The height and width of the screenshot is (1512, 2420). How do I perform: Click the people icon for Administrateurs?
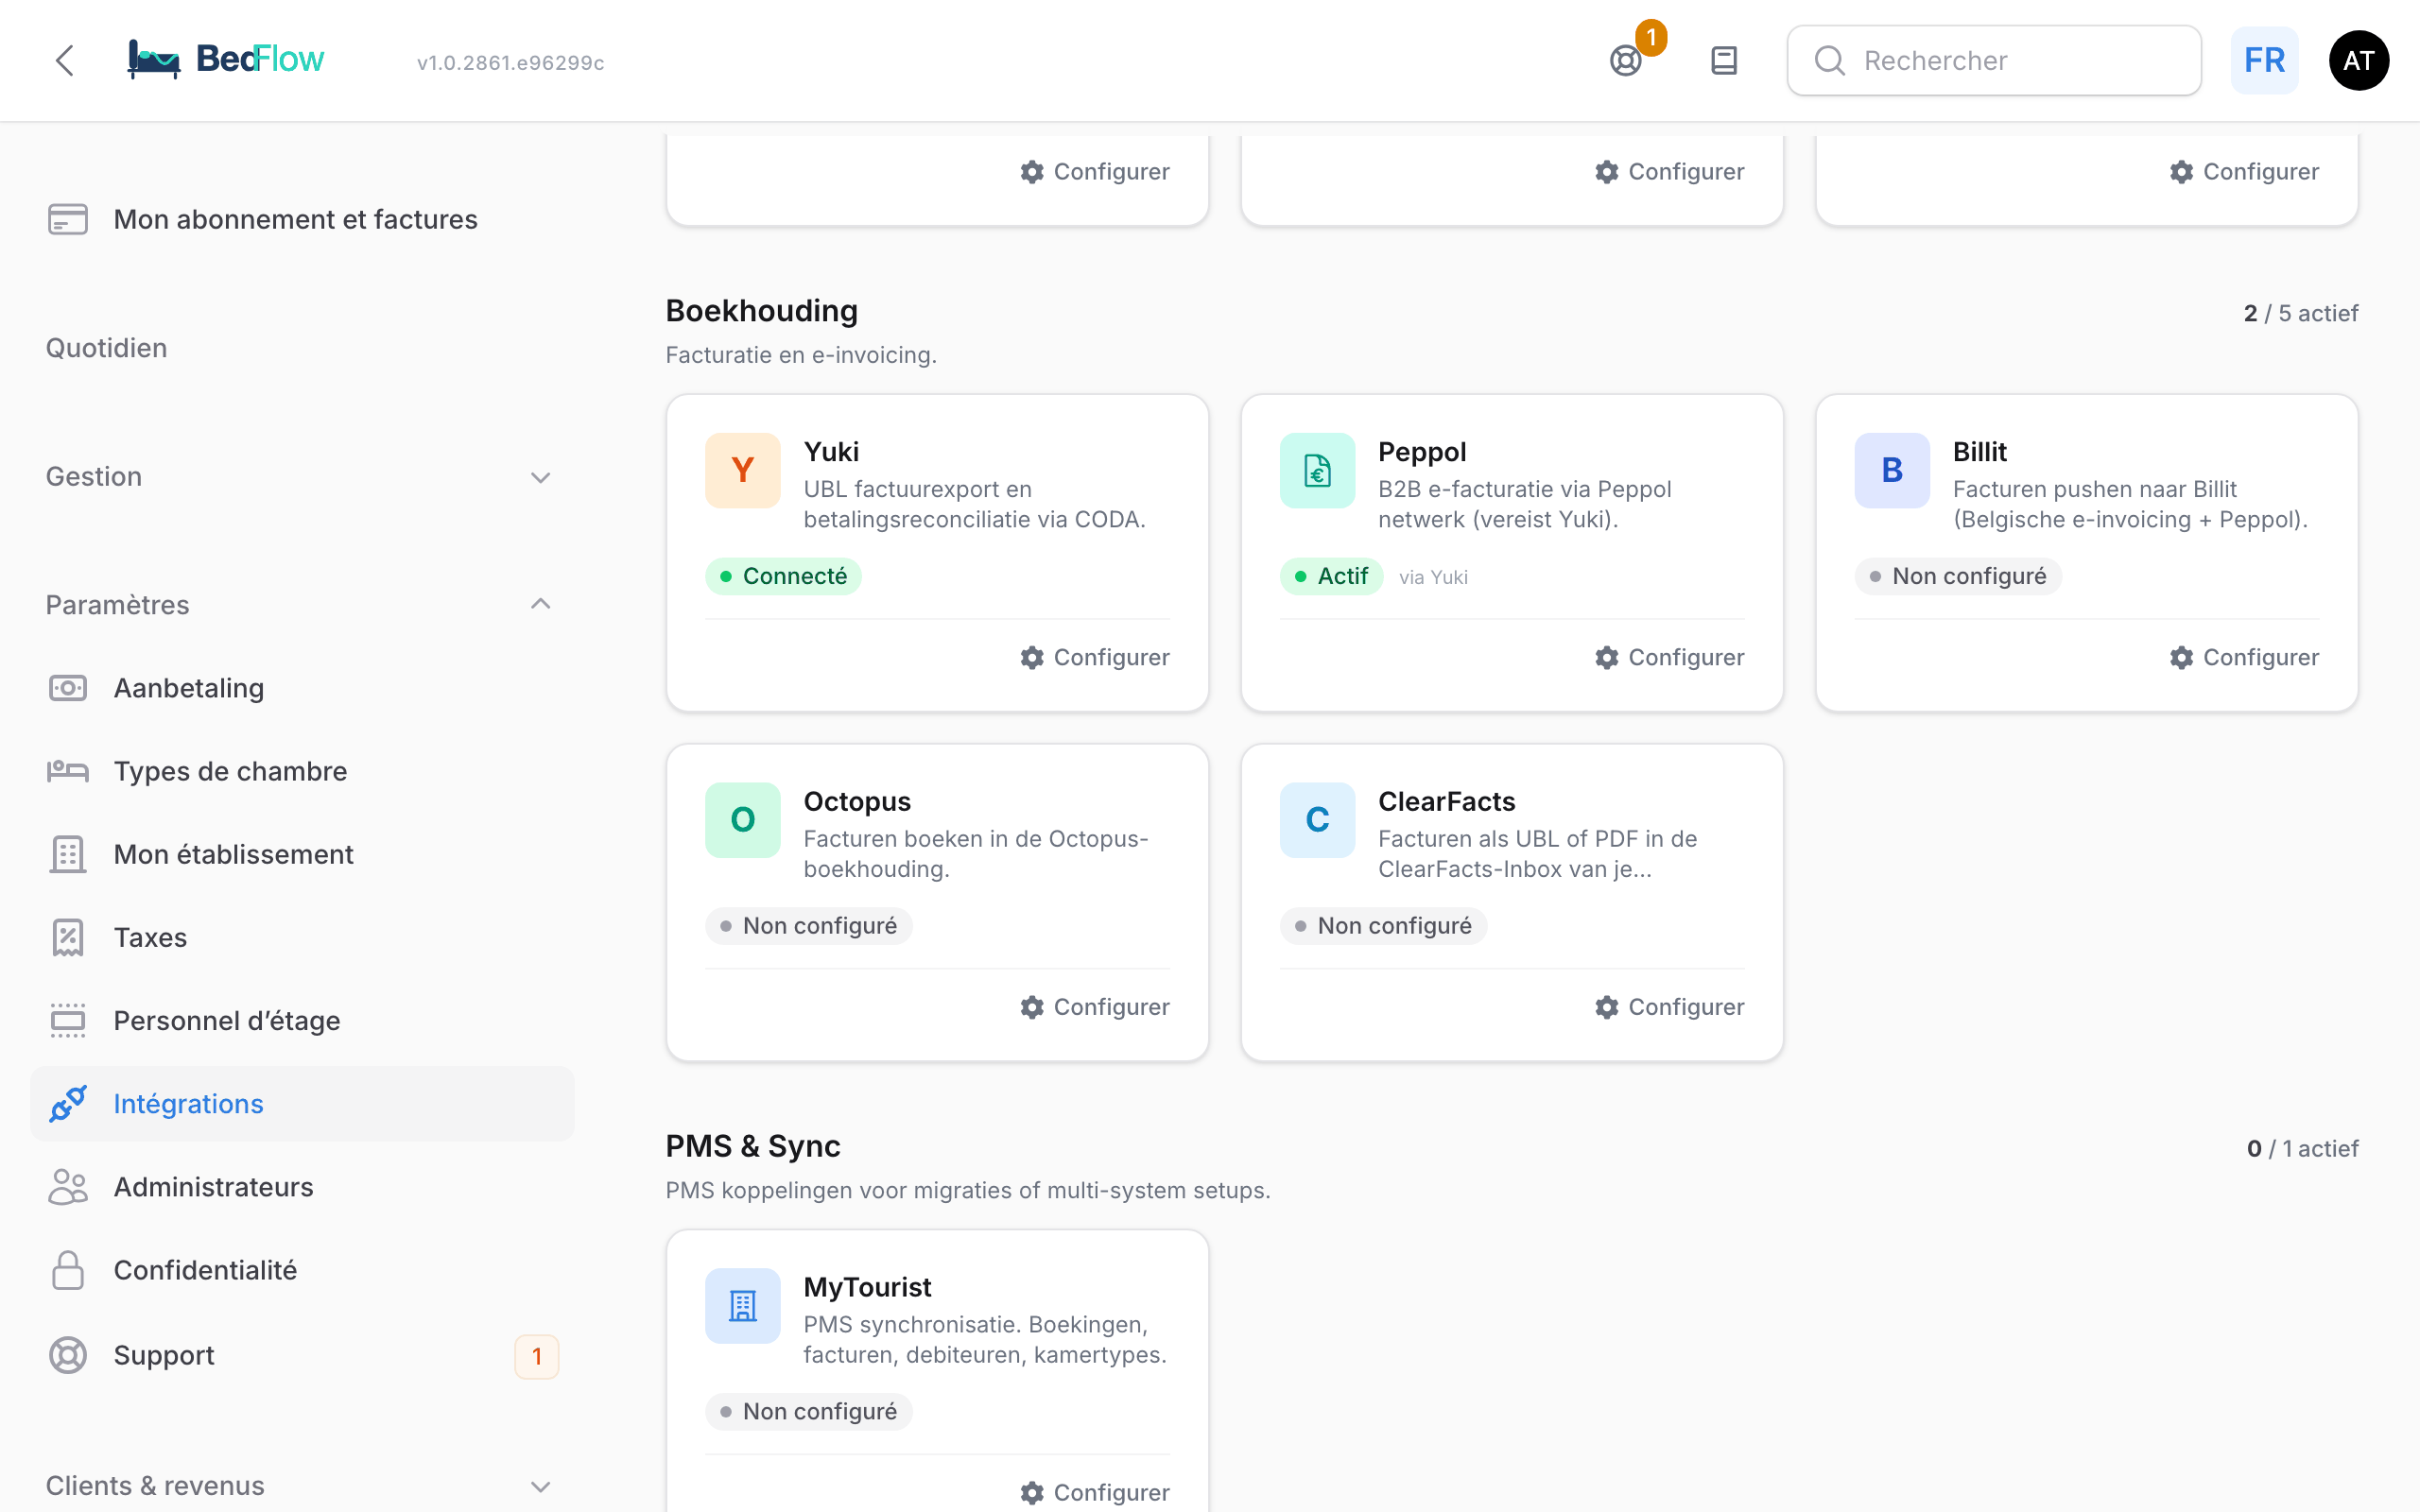[68, 1187]
